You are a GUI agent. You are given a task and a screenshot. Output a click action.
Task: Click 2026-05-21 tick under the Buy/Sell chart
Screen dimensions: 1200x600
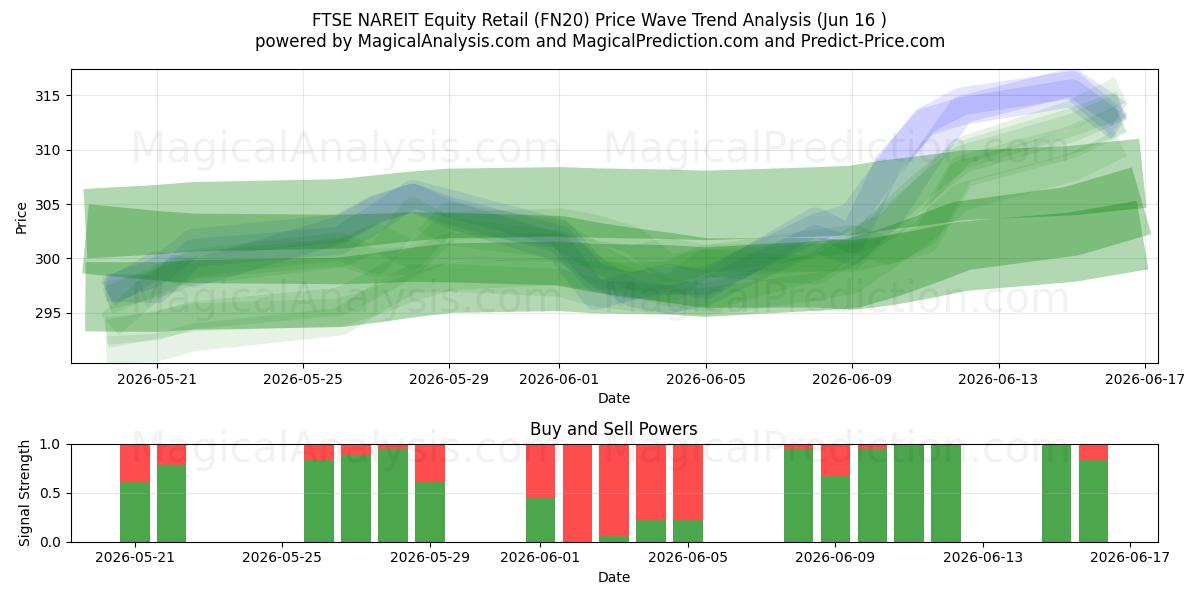(x=135, y=558)
